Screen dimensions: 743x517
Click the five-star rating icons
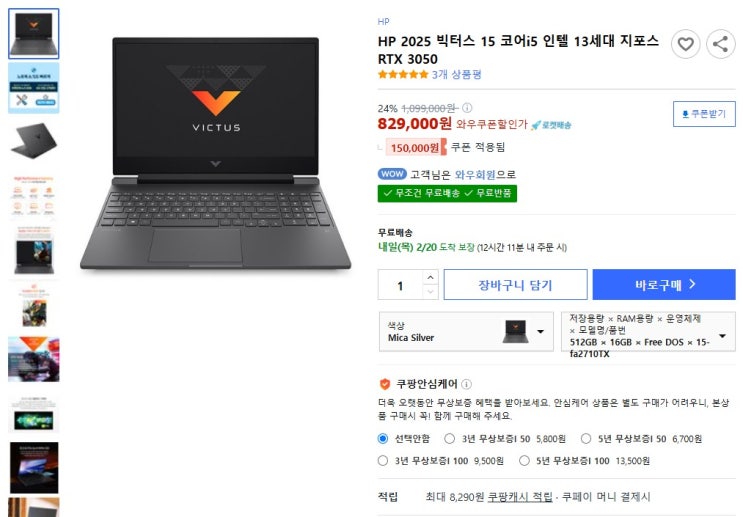tap(403, 74)
